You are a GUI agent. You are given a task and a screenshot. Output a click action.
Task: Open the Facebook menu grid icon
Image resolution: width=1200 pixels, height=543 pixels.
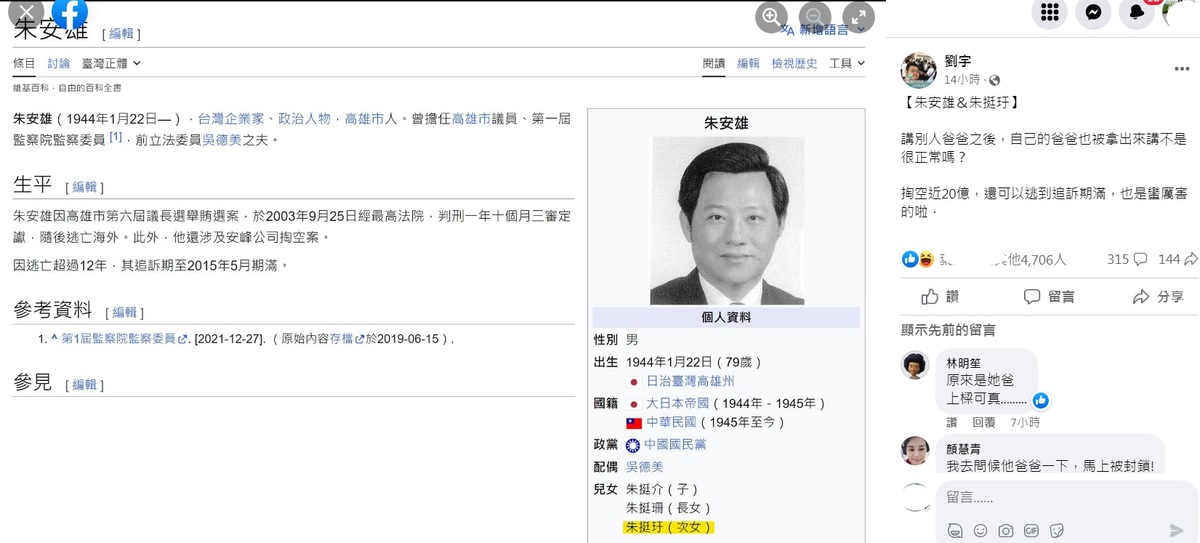1050,13
